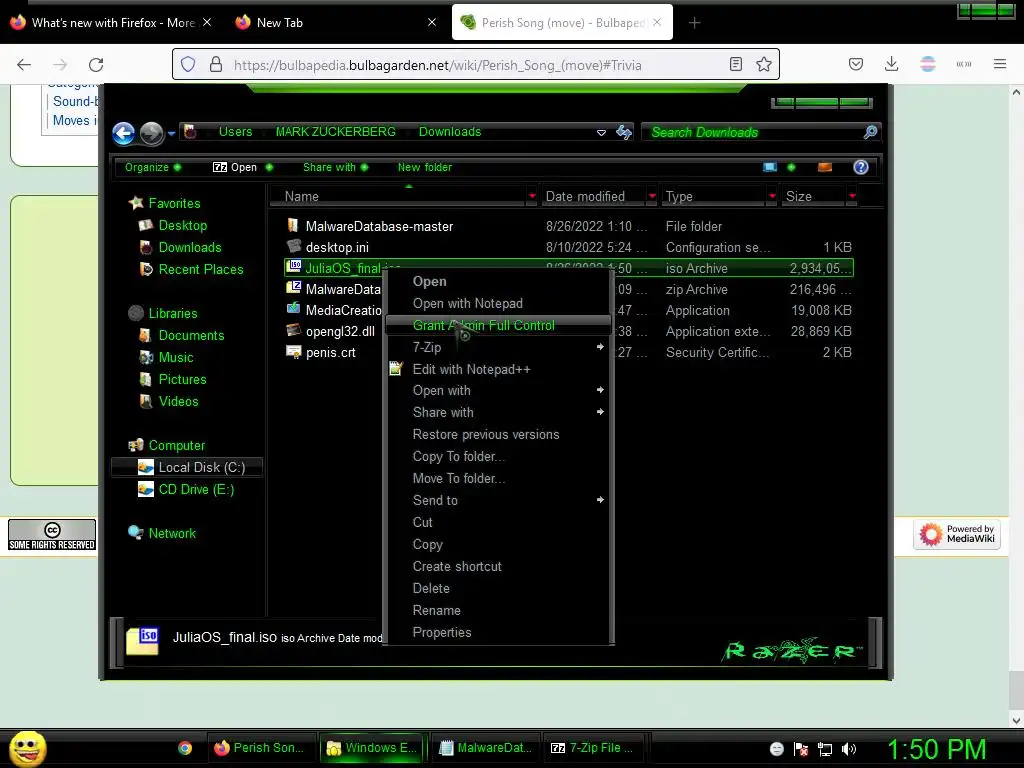Screen dimensions: 1024x768
Task: Open the Firefox hamburger menu
Action: coord(999,64)
